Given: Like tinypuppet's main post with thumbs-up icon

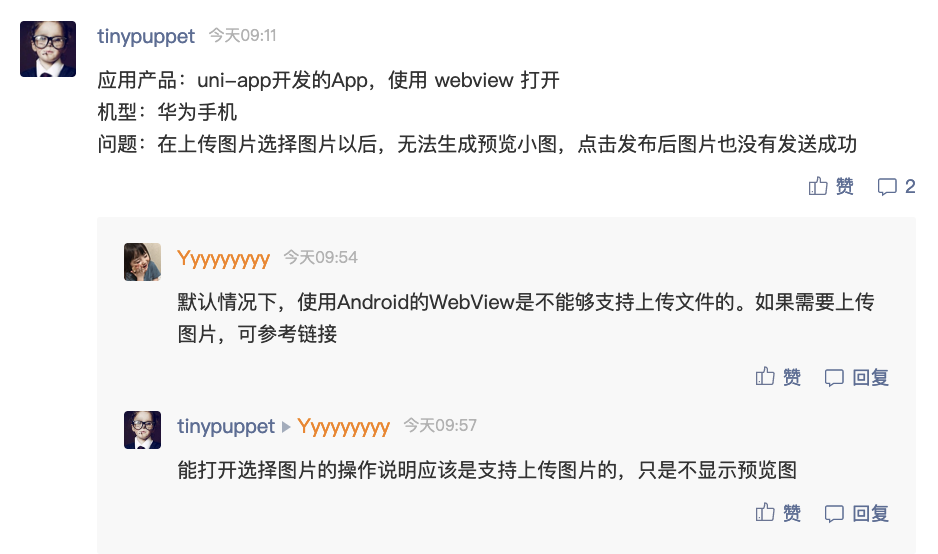Looking at the screenshot, I should pos(818,186).
